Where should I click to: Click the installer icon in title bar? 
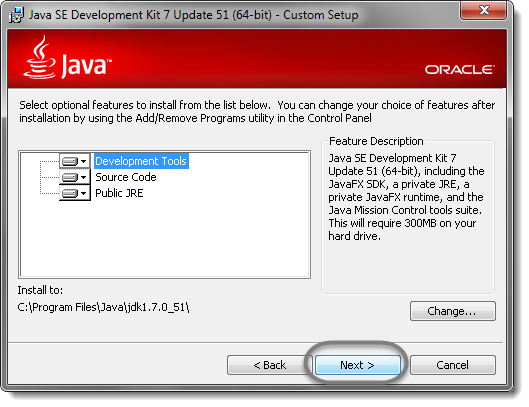click(x=16, y=15)
